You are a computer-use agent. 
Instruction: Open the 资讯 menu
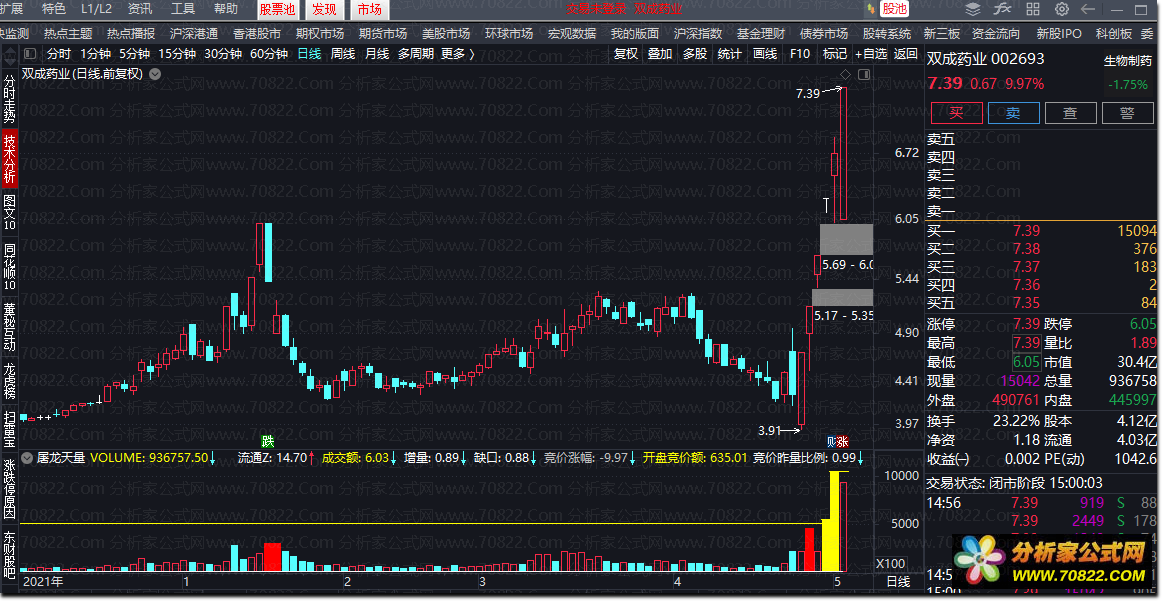point(140,10)
